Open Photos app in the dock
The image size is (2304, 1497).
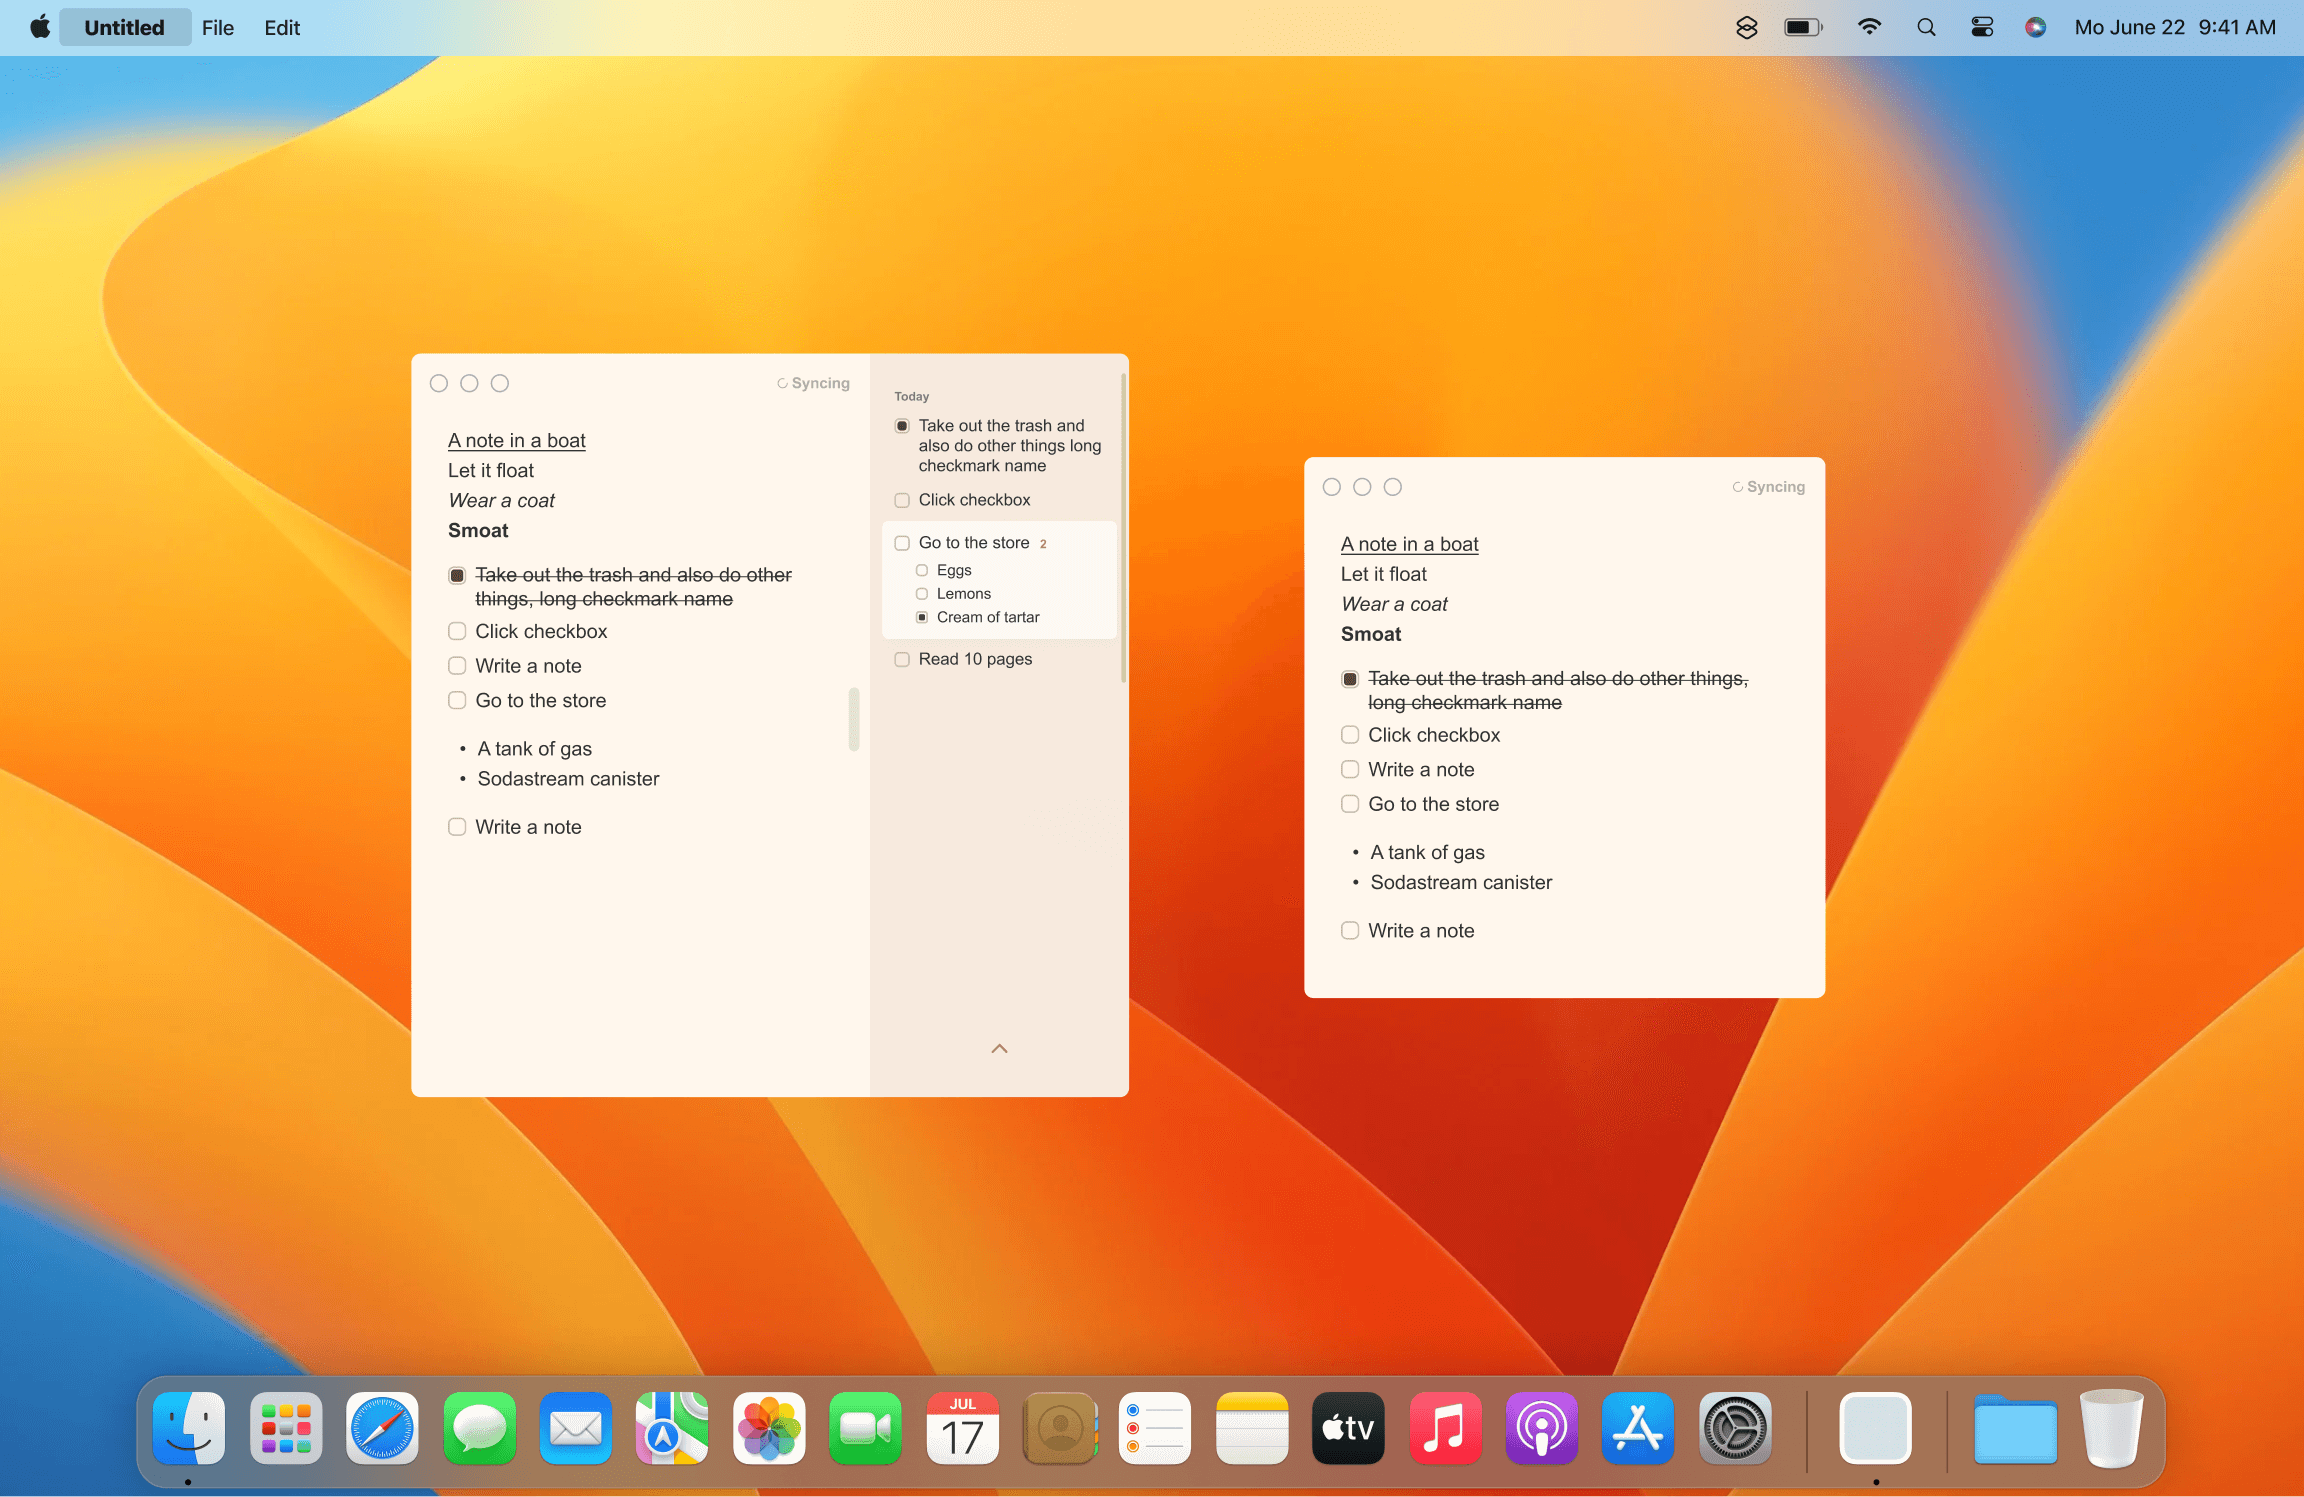(x=769, y=1428)
